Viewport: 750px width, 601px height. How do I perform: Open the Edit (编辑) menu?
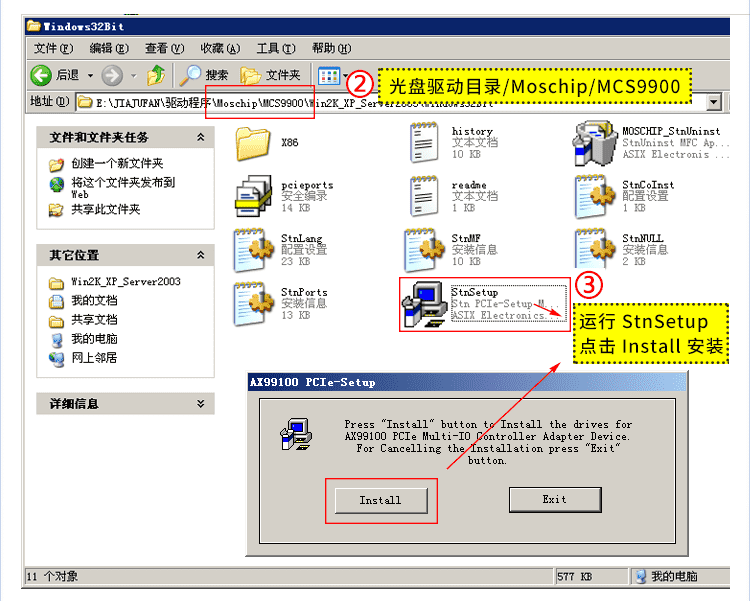click(109, 48)
